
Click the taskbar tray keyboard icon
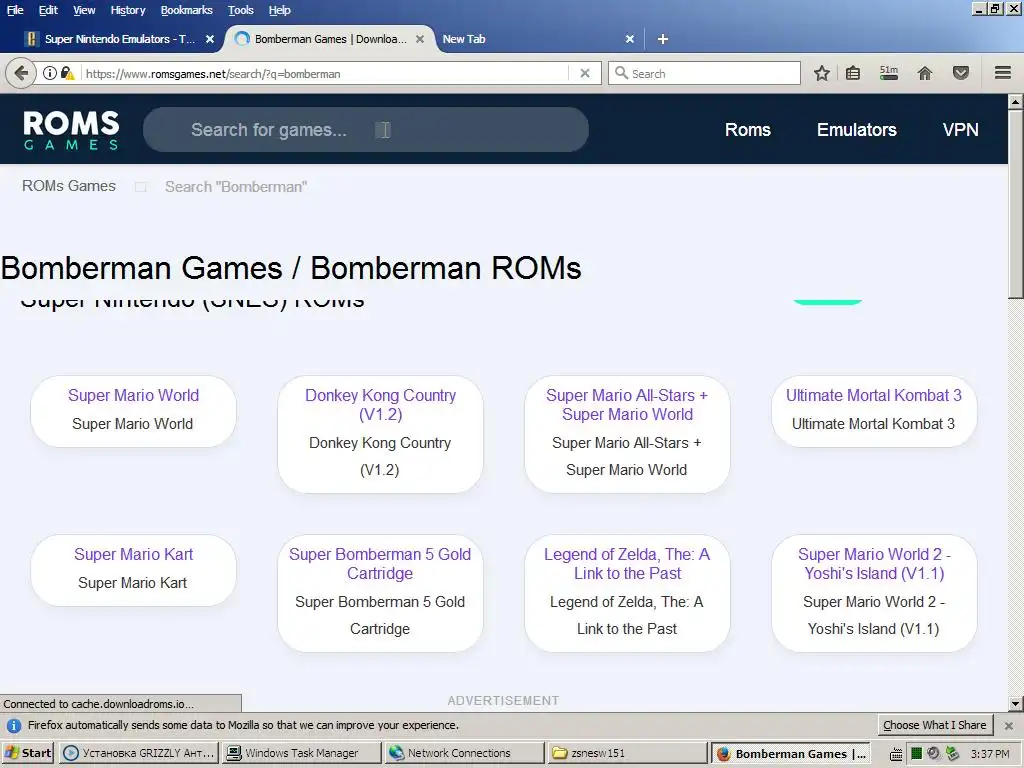896,754
